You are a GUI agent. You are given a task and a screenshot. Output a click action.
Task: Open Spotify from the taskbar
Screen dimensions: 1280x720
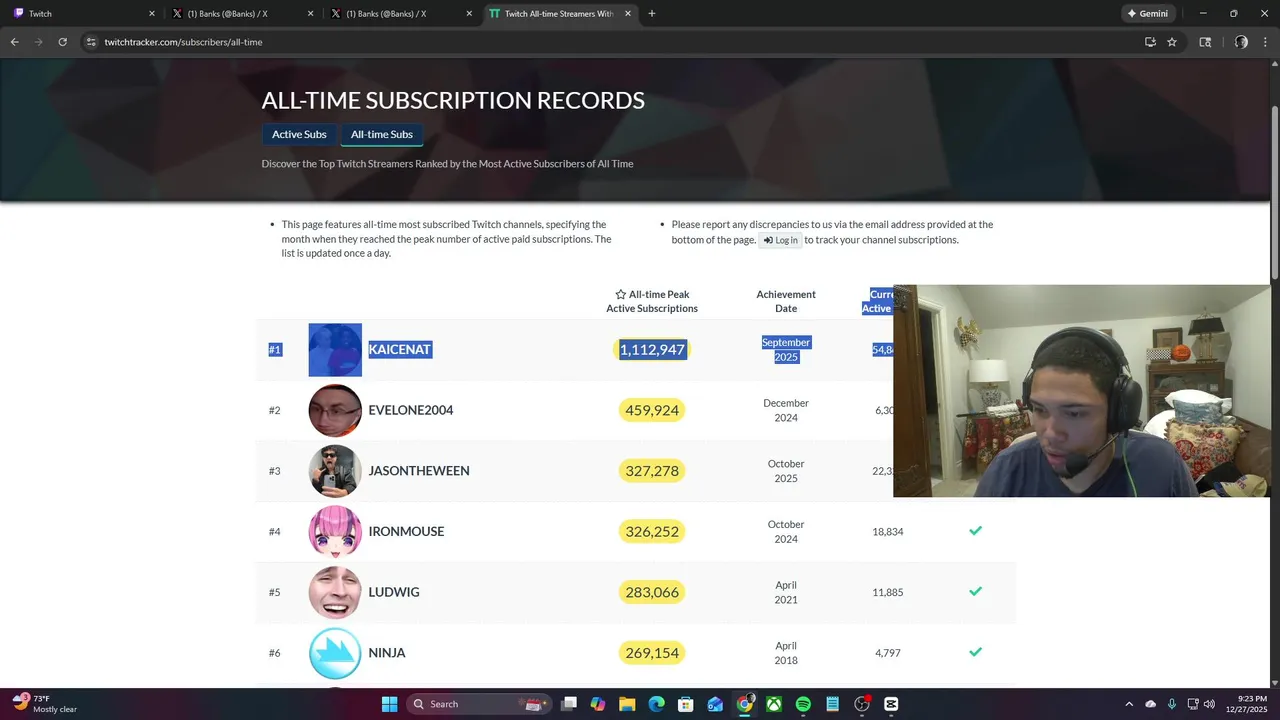[x=803, y=704]
